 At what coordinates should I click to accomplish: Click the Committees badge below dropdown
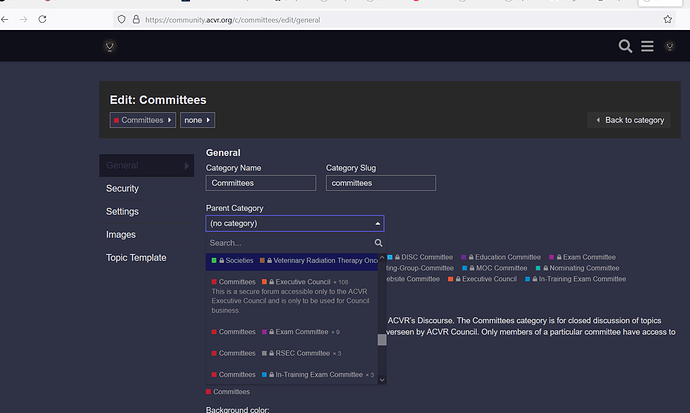tap(228, 392)
